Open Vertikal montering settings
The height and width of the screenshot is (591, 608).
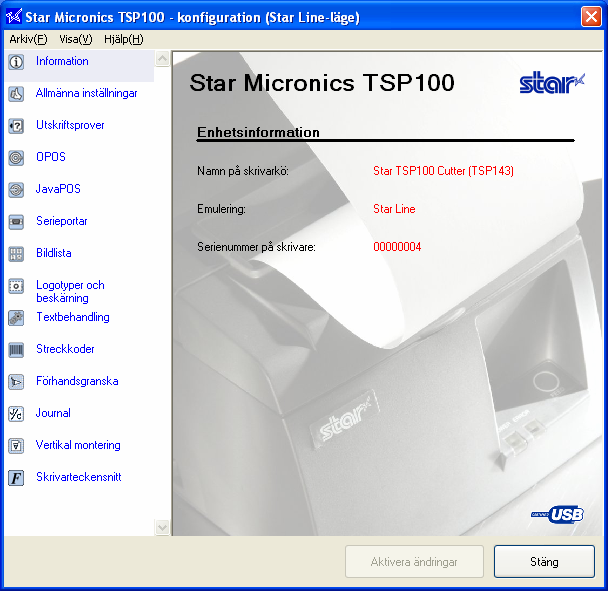78,445
